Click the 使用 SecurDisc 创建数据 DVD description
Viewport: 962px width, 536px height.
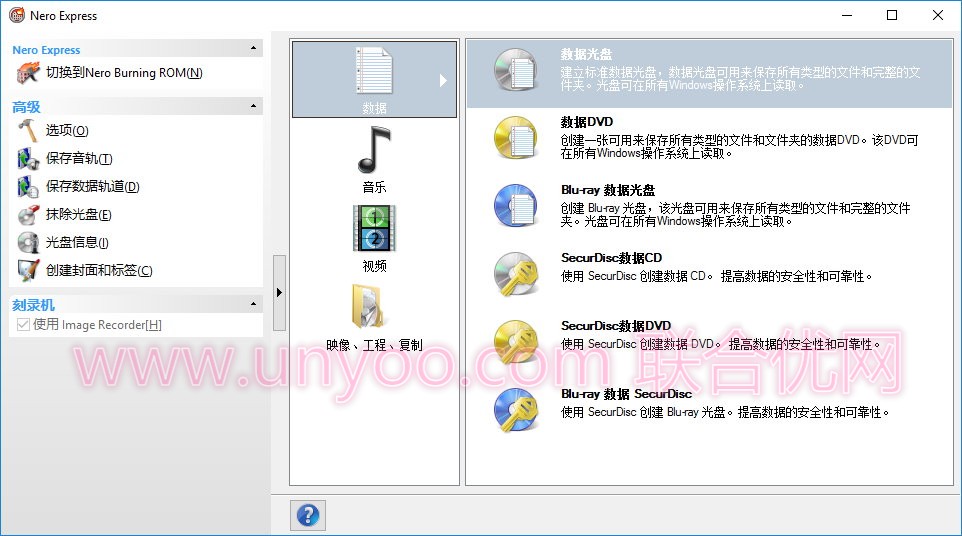(x=720, y=345)
